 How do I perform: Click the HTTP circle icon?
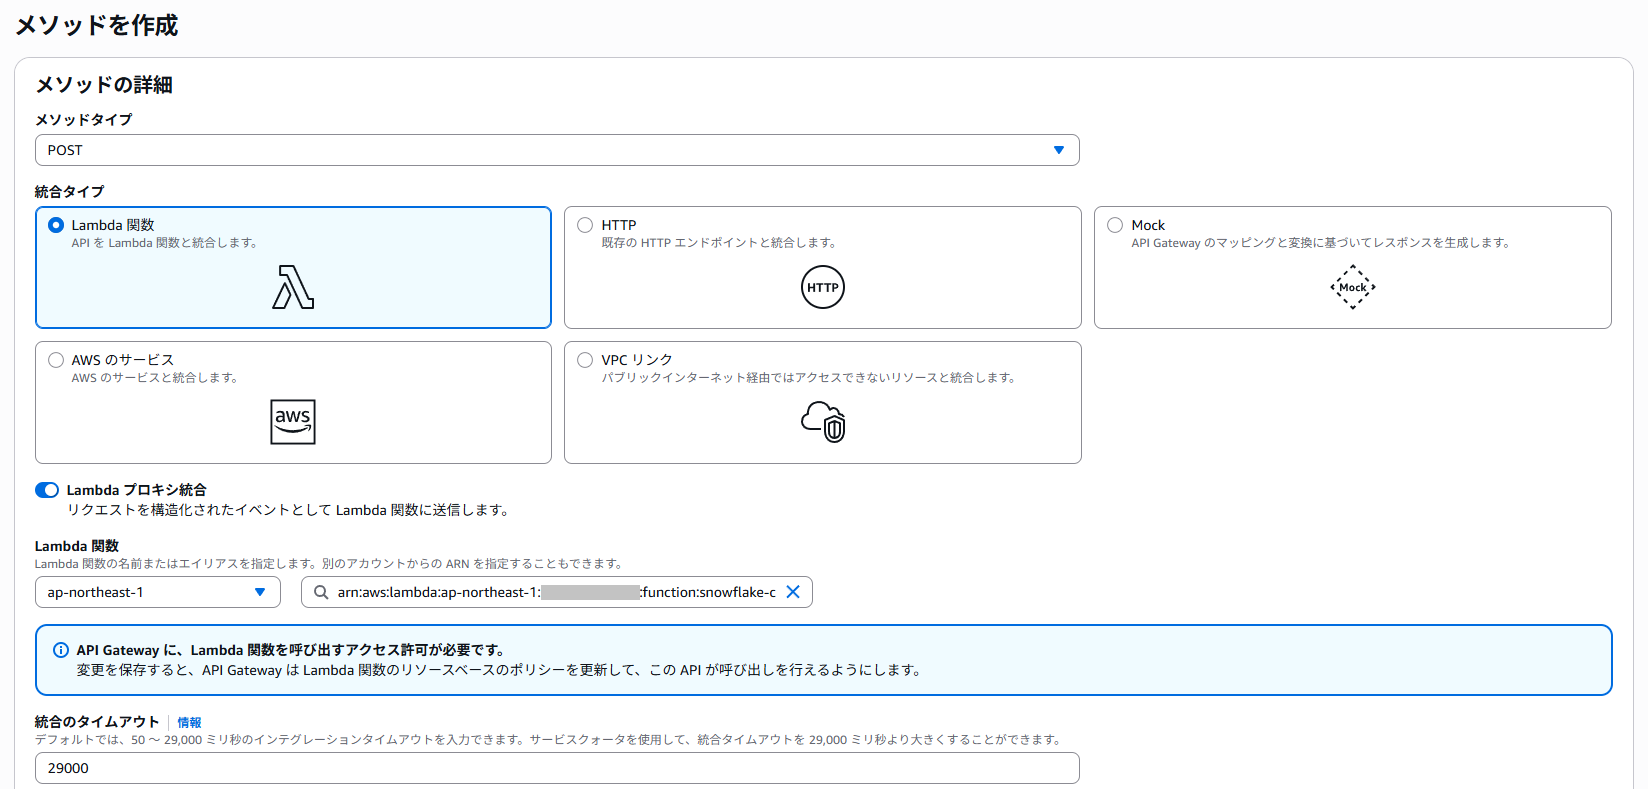[823, 287]
